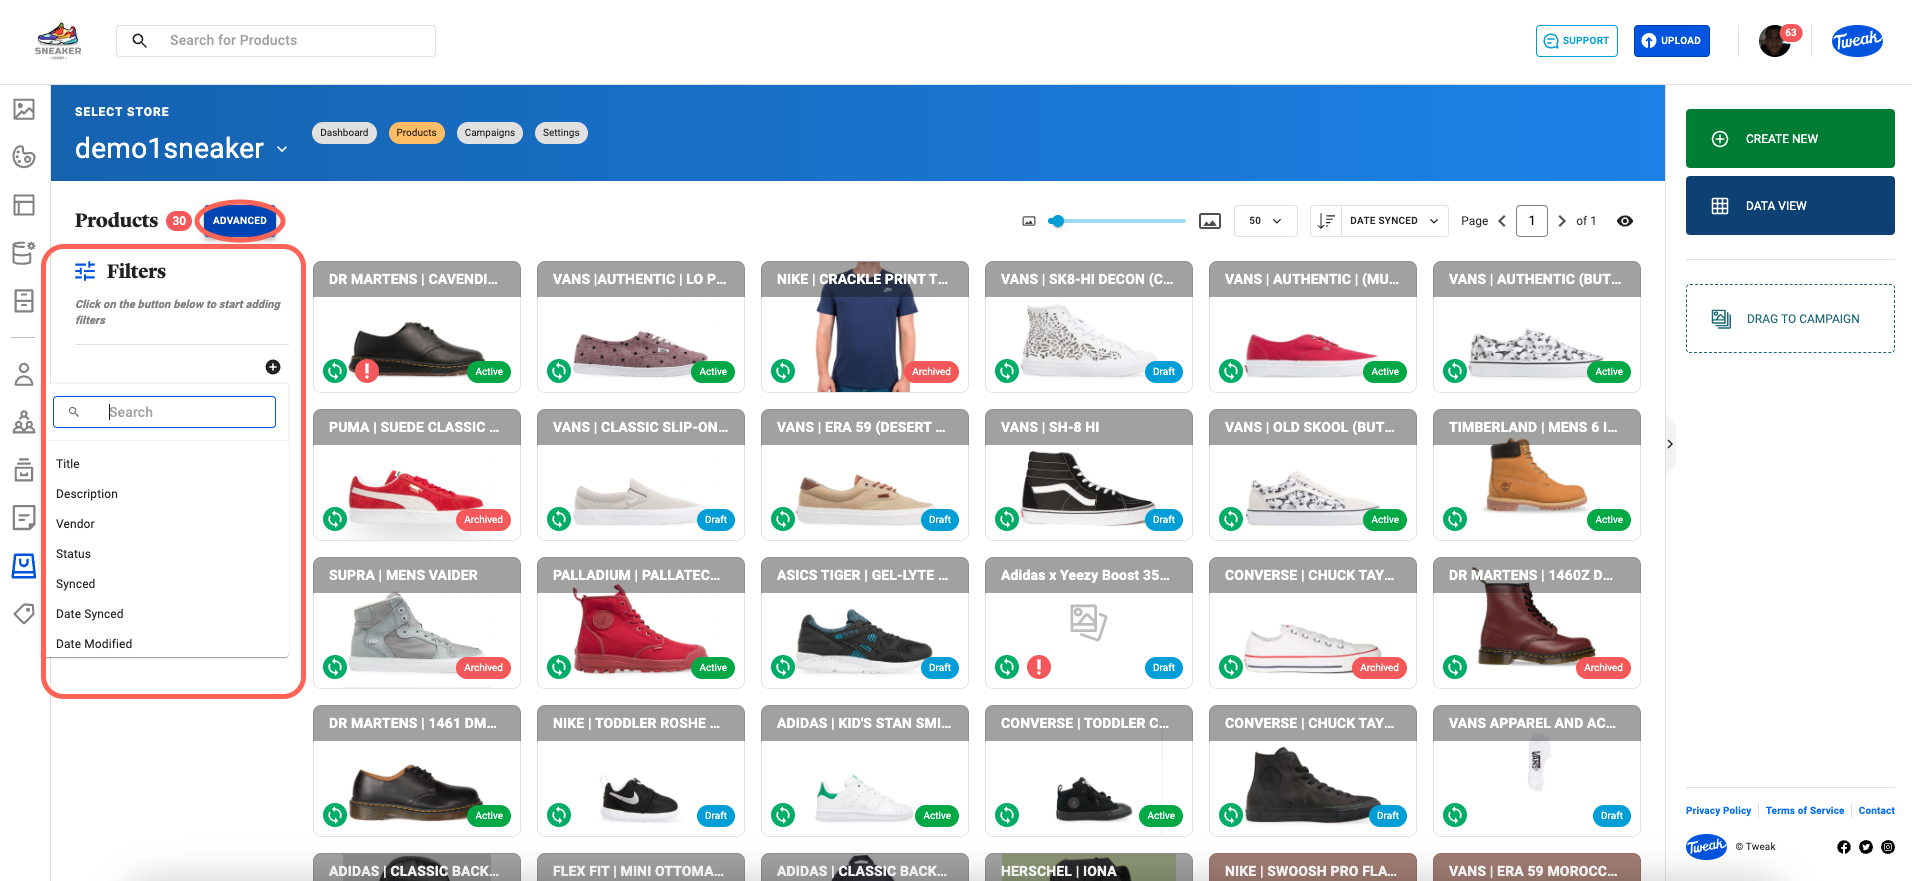This screenshot has height=881, width=1912.
Task: Click sync icon on Timberland Mens 6 card
Action: [x=1455, y=519]
